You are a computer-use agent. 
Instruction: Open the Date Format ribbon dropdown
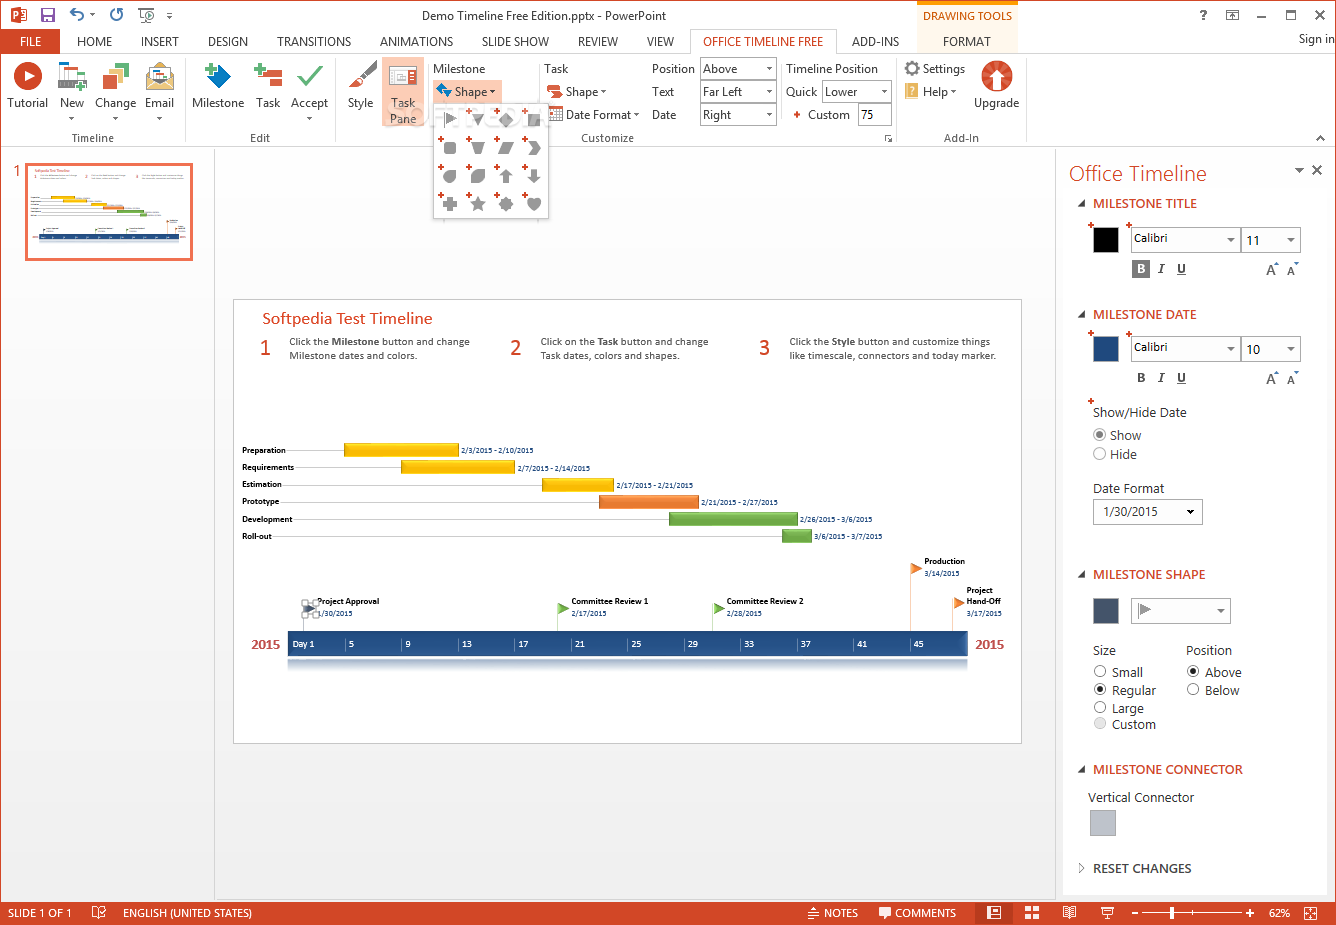594,114
